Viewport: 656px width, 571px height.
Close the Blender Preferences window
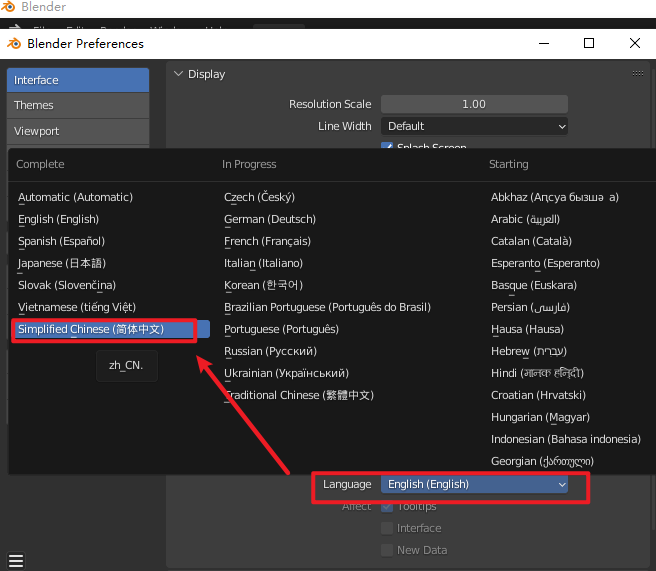(x=635, y=43)
